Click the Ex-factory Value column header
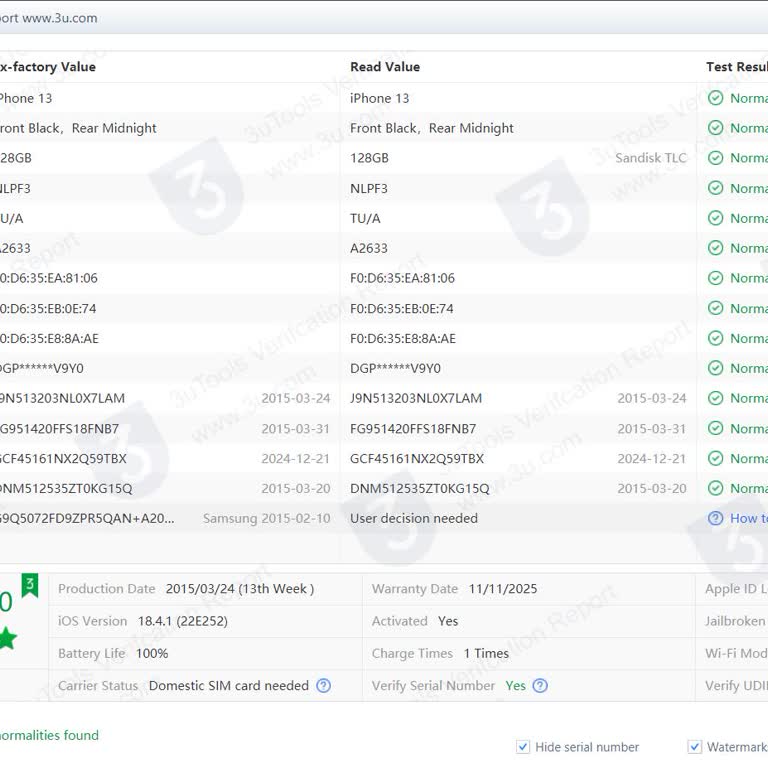This screenshot has height=768, width=768. point(48,67)
